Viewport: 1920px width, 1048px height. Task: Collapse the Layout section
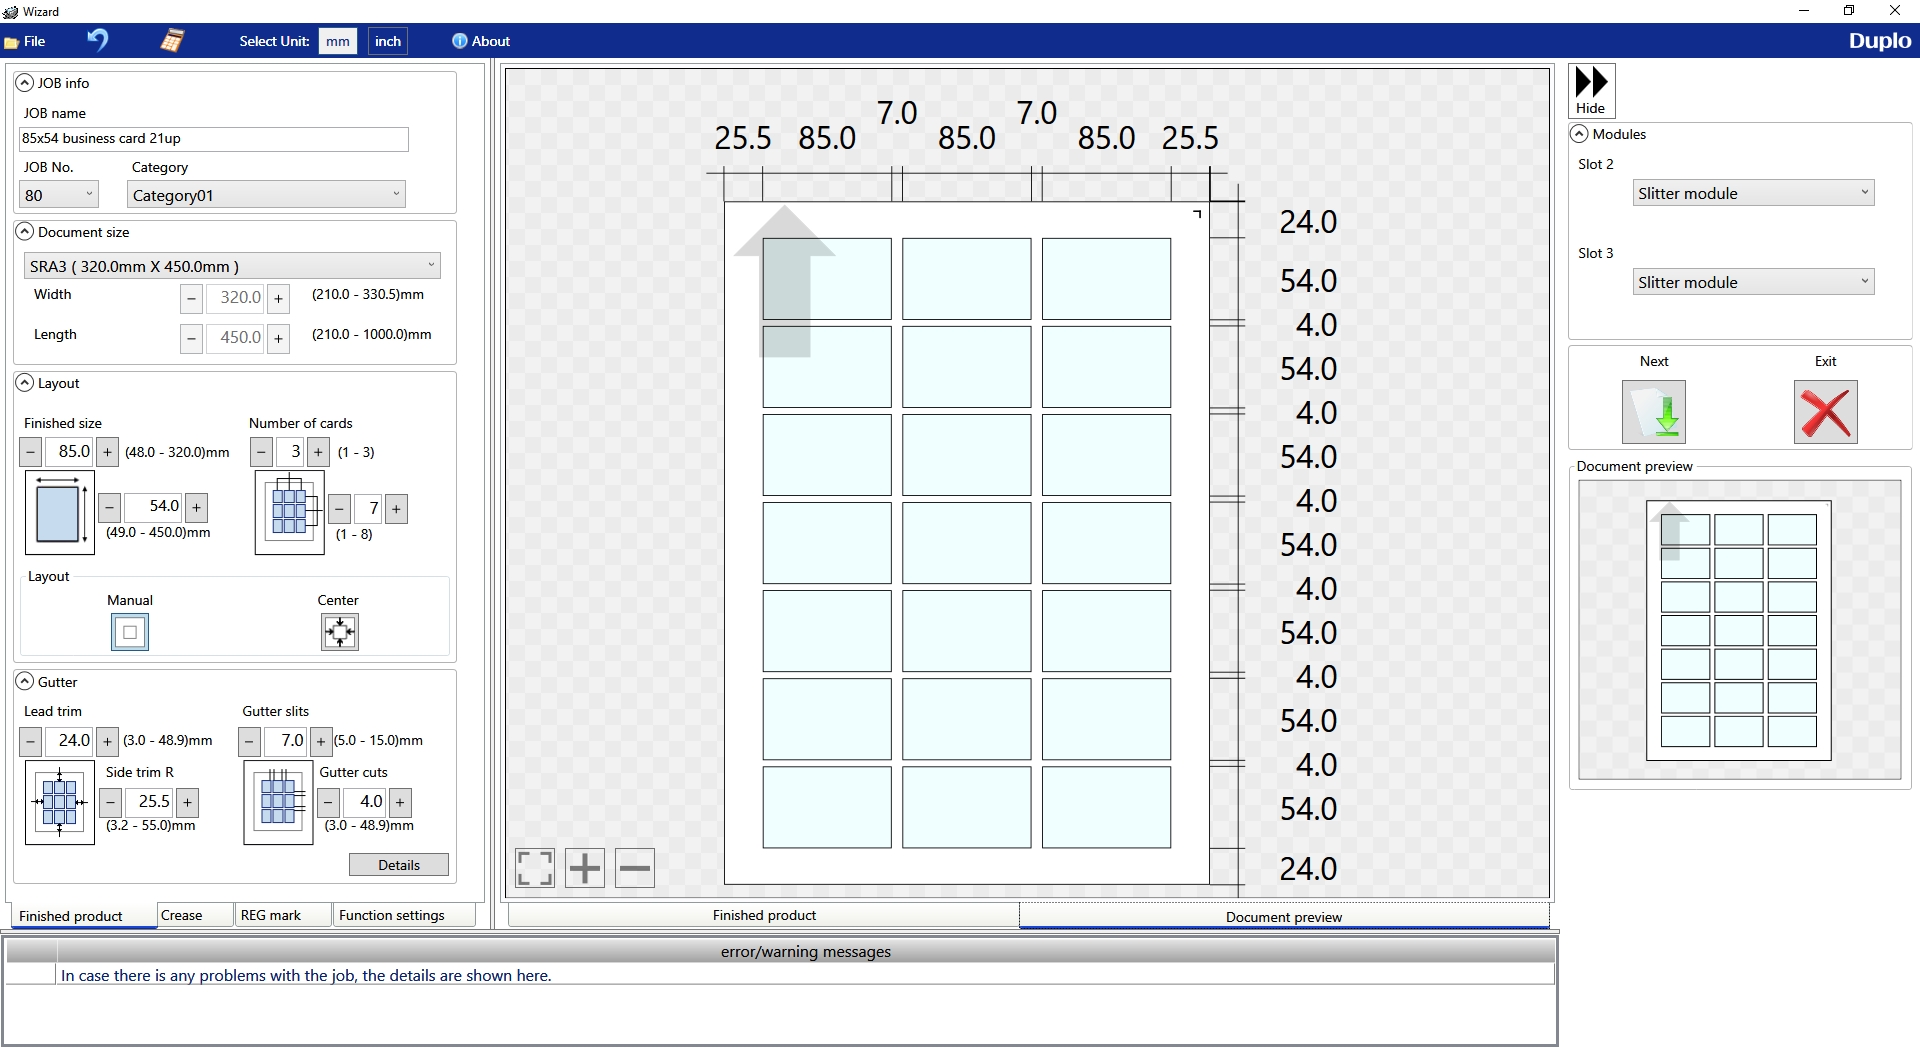click(x=25, y=383)
